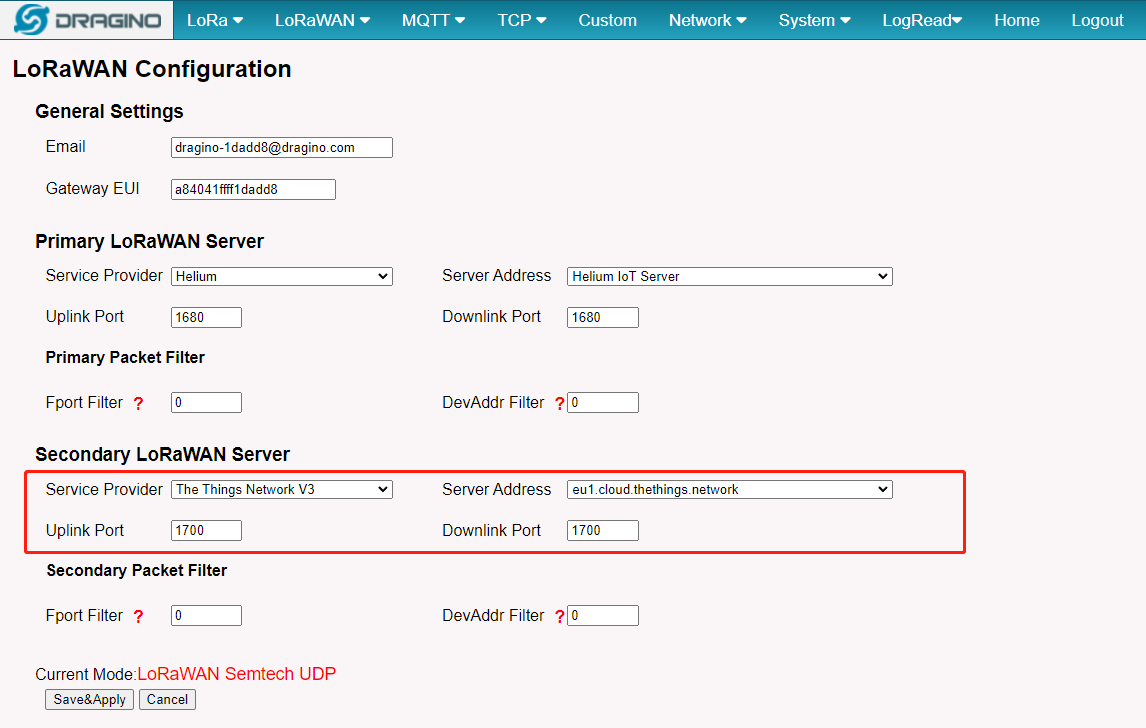This screenshot has width=1146, height=728.
Task: Click the Save&Apply button
Action: click(89, 699)
